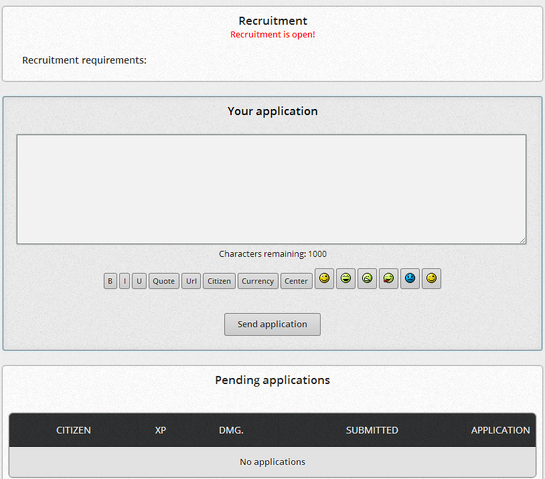Insert the green laughing emoticon
Screen dimensions: 545x479
(346, 278)
